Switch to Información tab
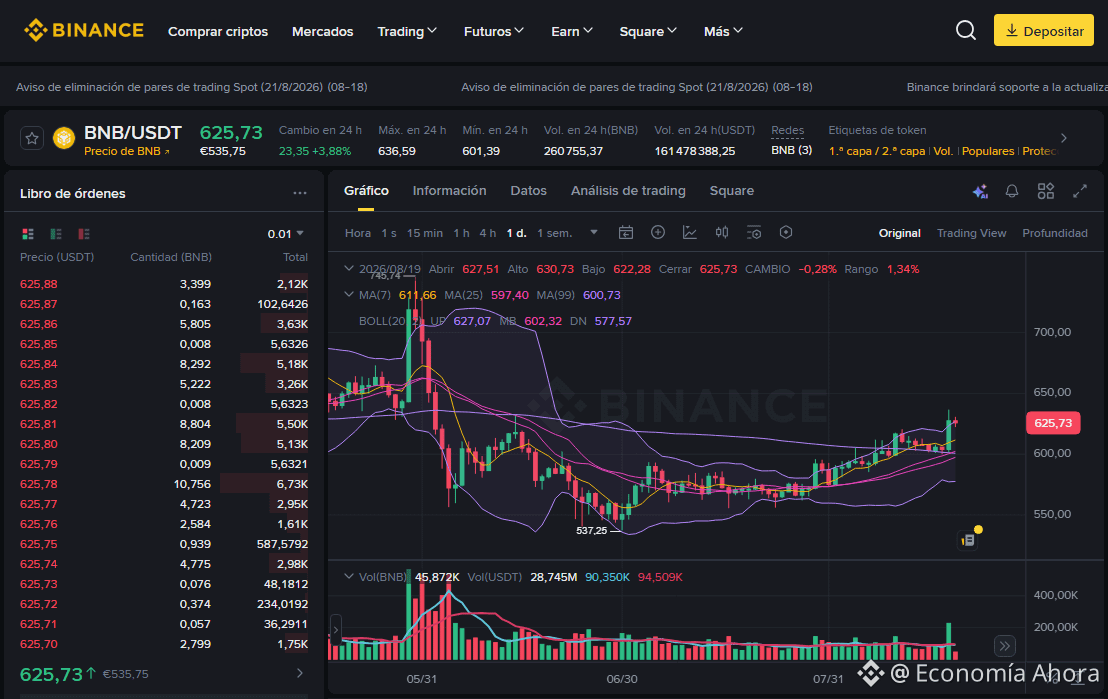This screenshot has height=699, width=1108. [x=449, y=191]
